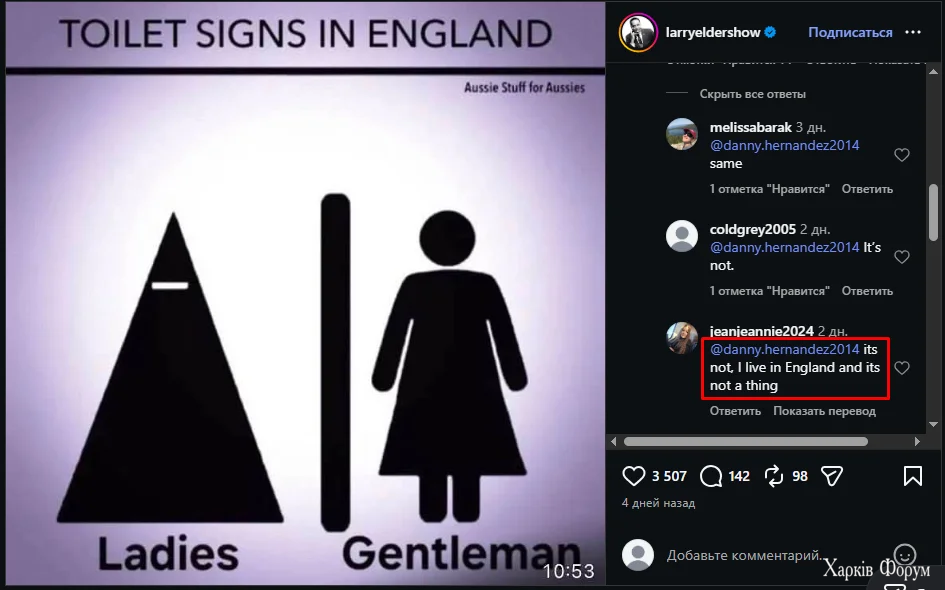The height and width of the screenshot is (590, 945).
Task: Open emoji picker in comment field
Action: (x=905, y=554)
